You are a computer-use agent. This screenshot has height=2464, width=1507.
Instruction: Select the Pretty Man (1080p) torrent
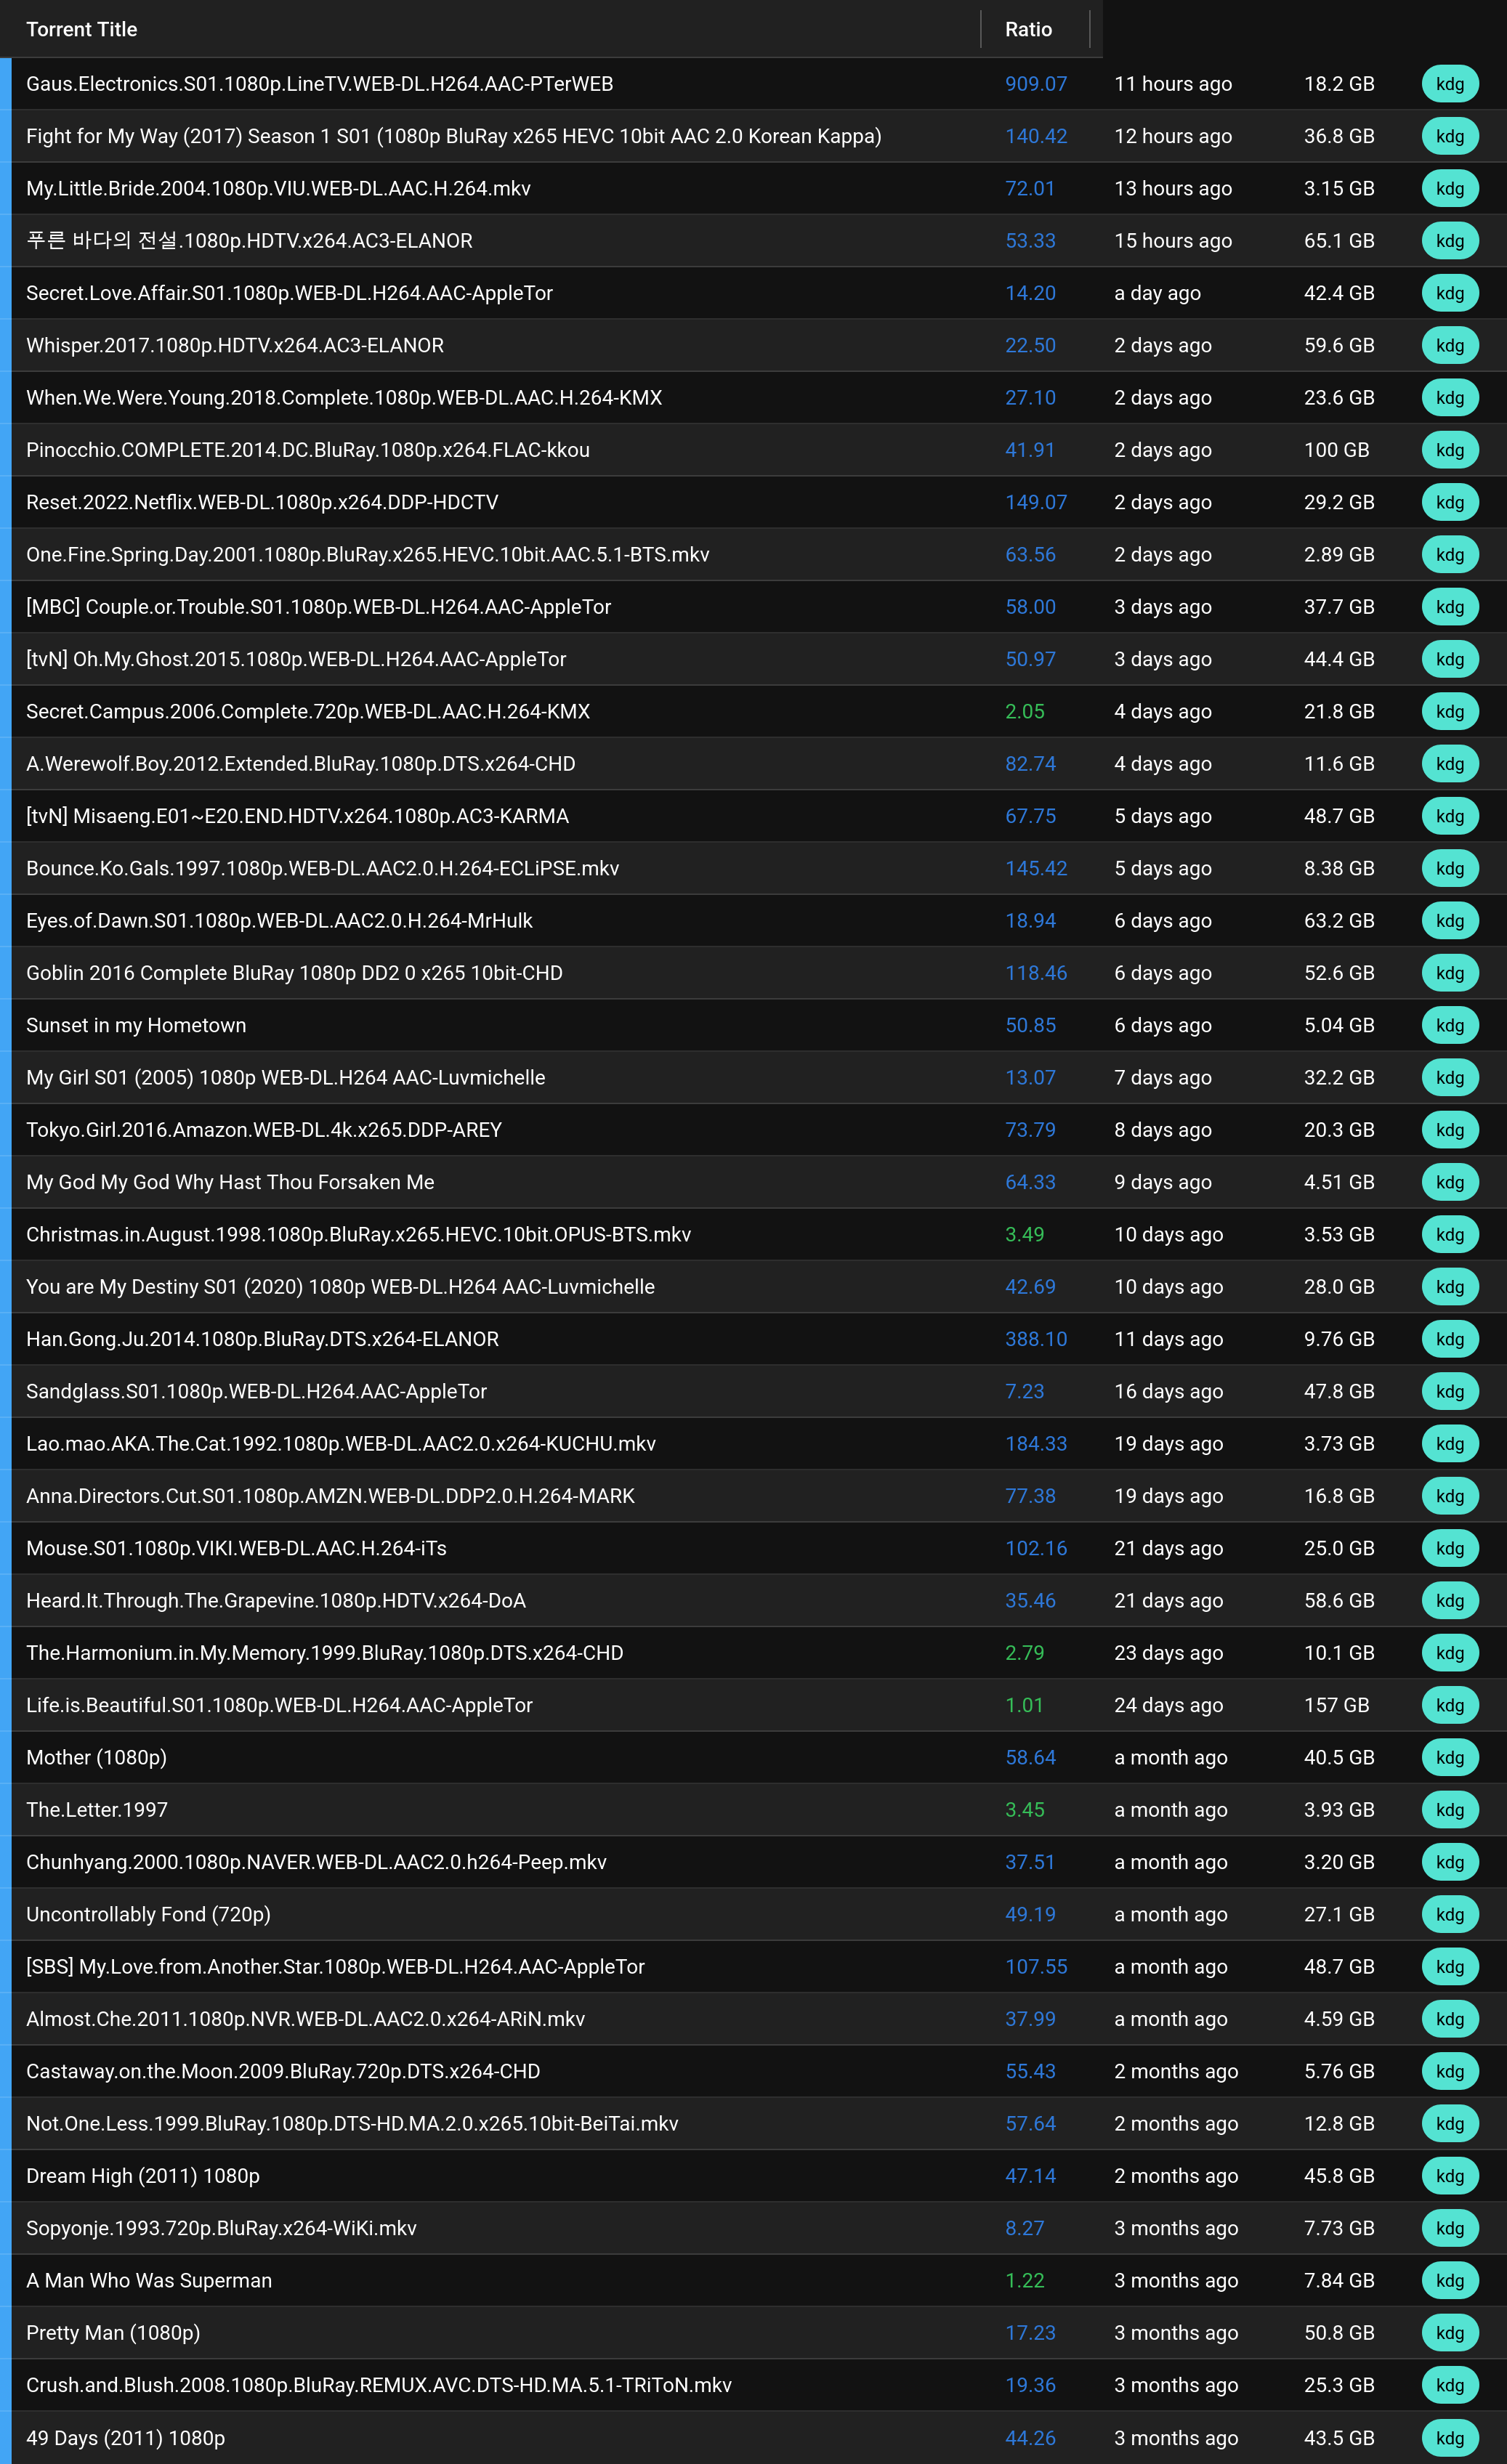[113, 2333]
